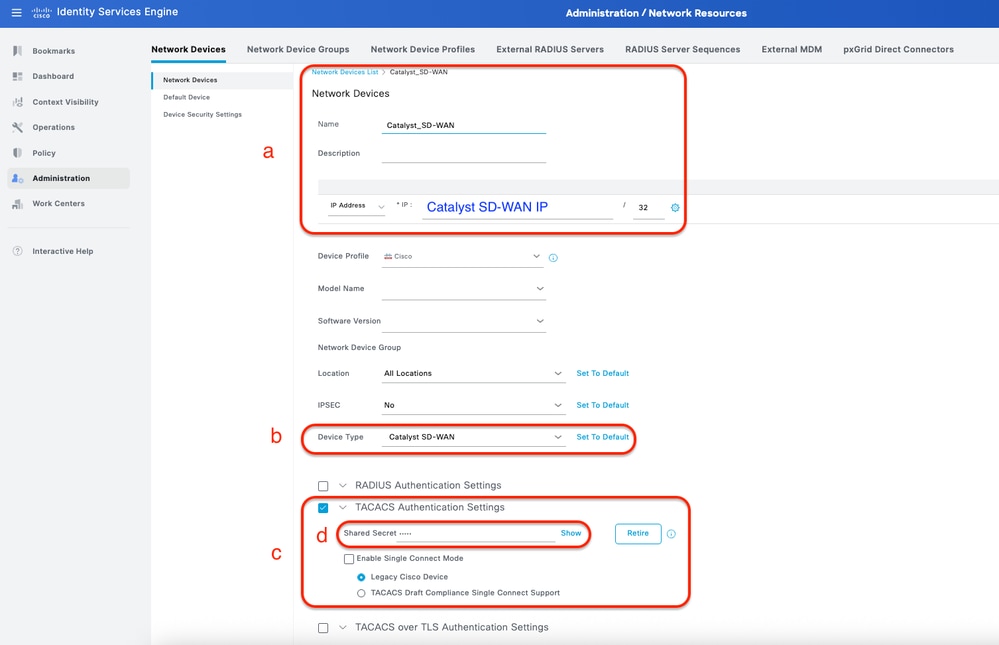Collapse TACACS Authentication Settings chevron
Viewport: 999px width, 645px height.
[x=343, y=507]
